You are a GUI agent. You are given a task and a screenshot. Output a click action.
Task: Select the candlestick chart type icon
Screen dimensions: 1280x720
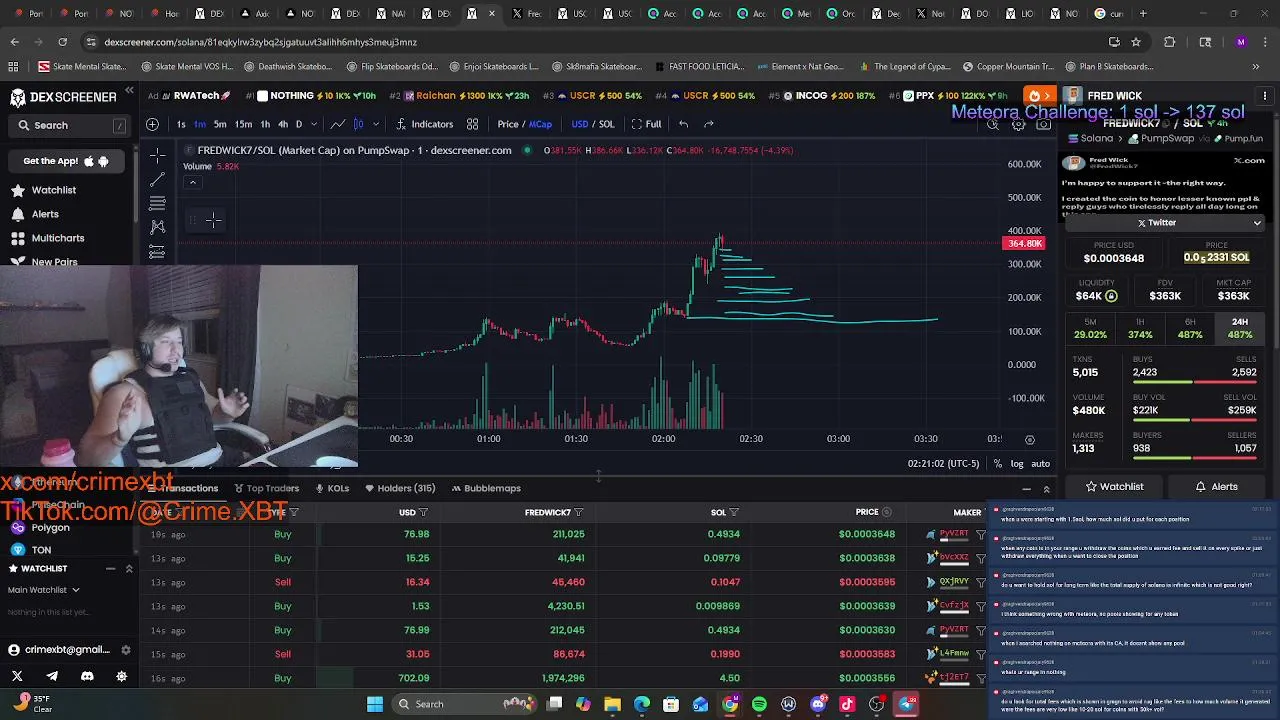coord(358,124)
